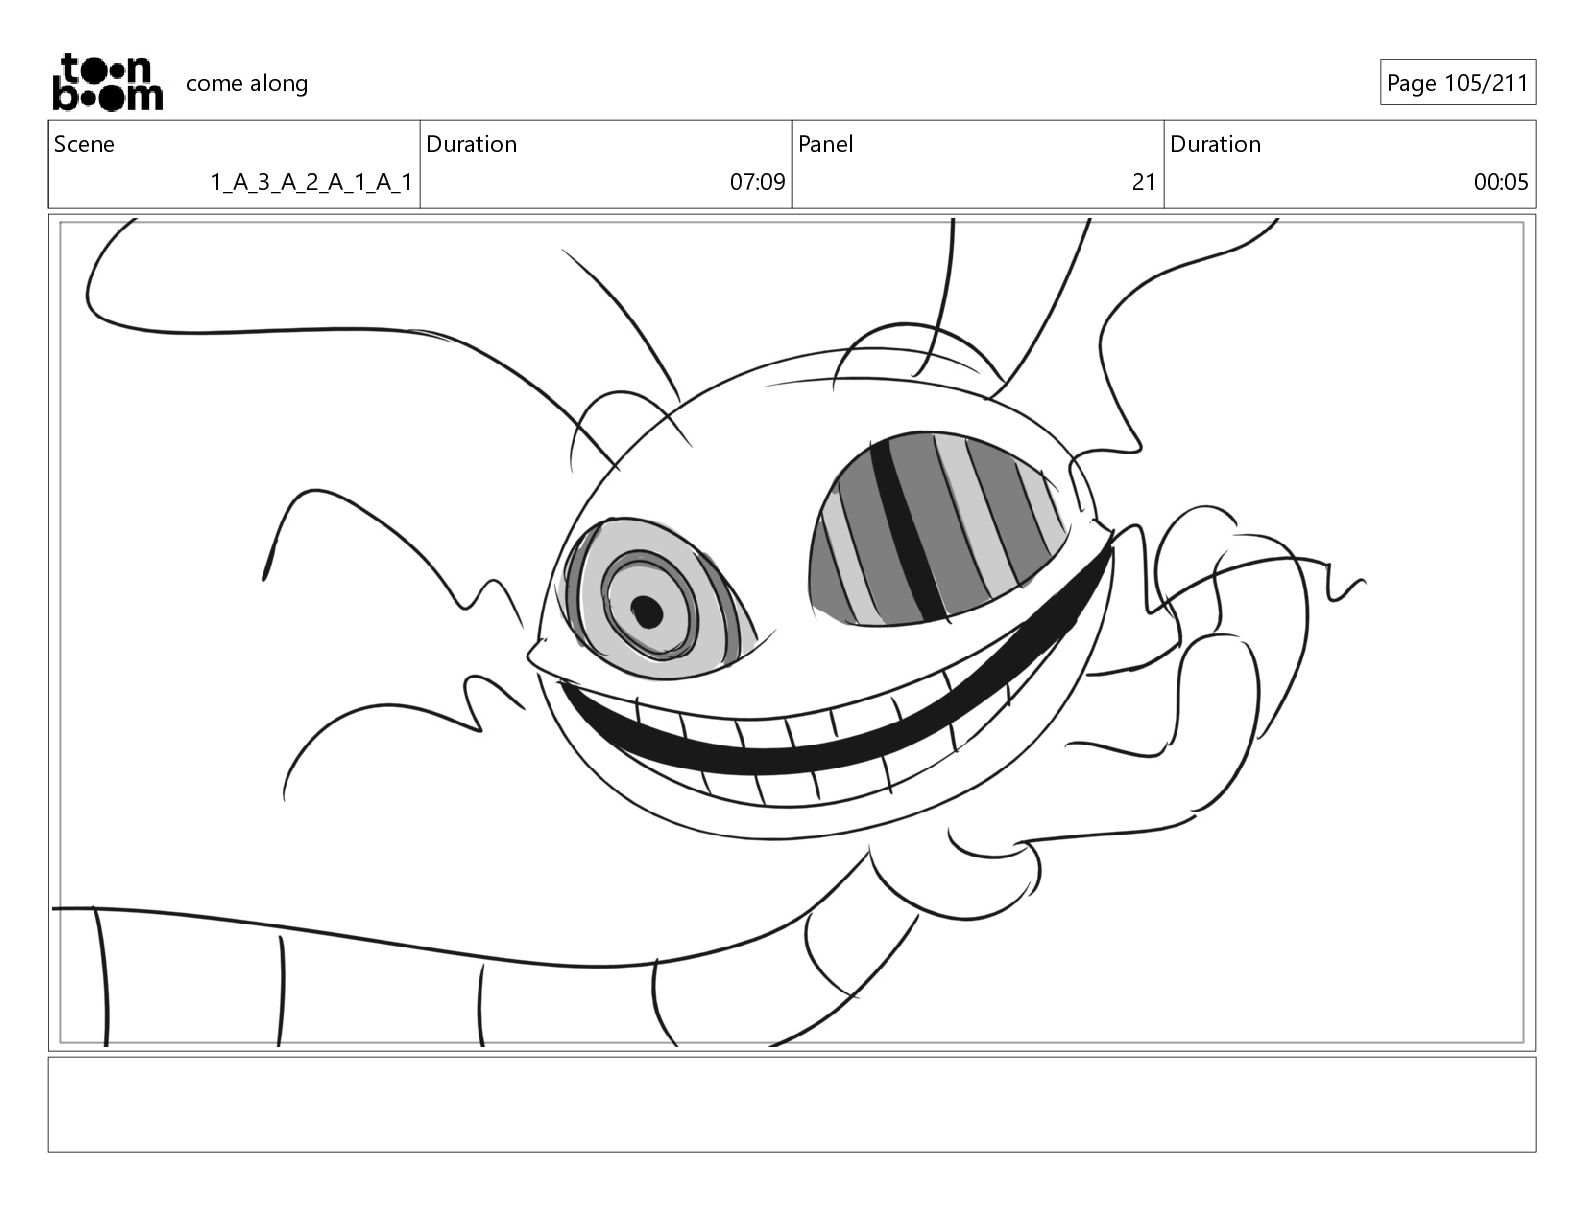The height and width of the screenshot is (1224, 1584).
Task: Click the 'Page 105/211' box
Action: pos(1458,83)
